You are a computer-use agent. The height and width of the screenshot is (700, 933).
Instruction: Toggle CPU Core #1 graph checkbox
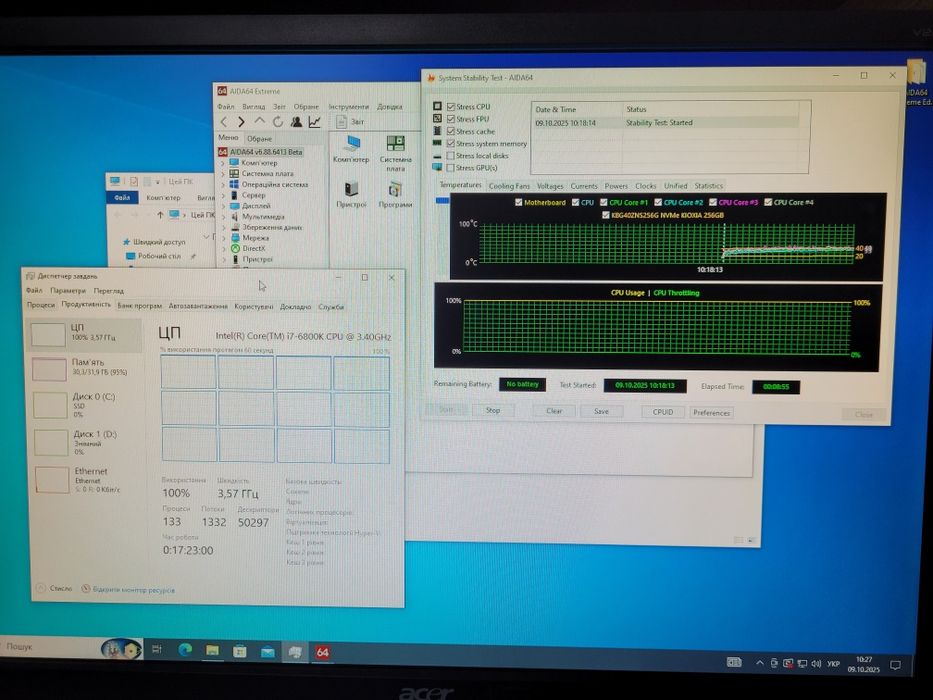pyautogui.click(x=603, y=202)
